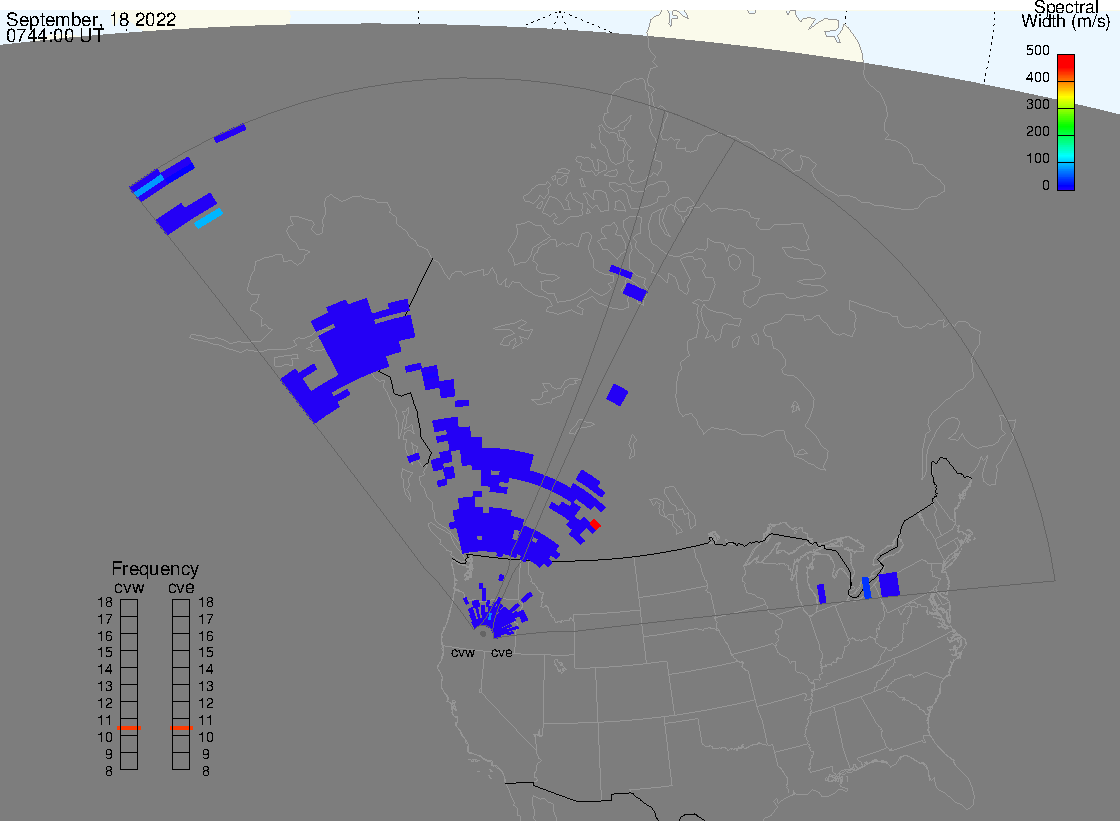Click the red marker on the cve frequency bar
This screenshot has height=821, width=1120.
(x=181, y=728)
